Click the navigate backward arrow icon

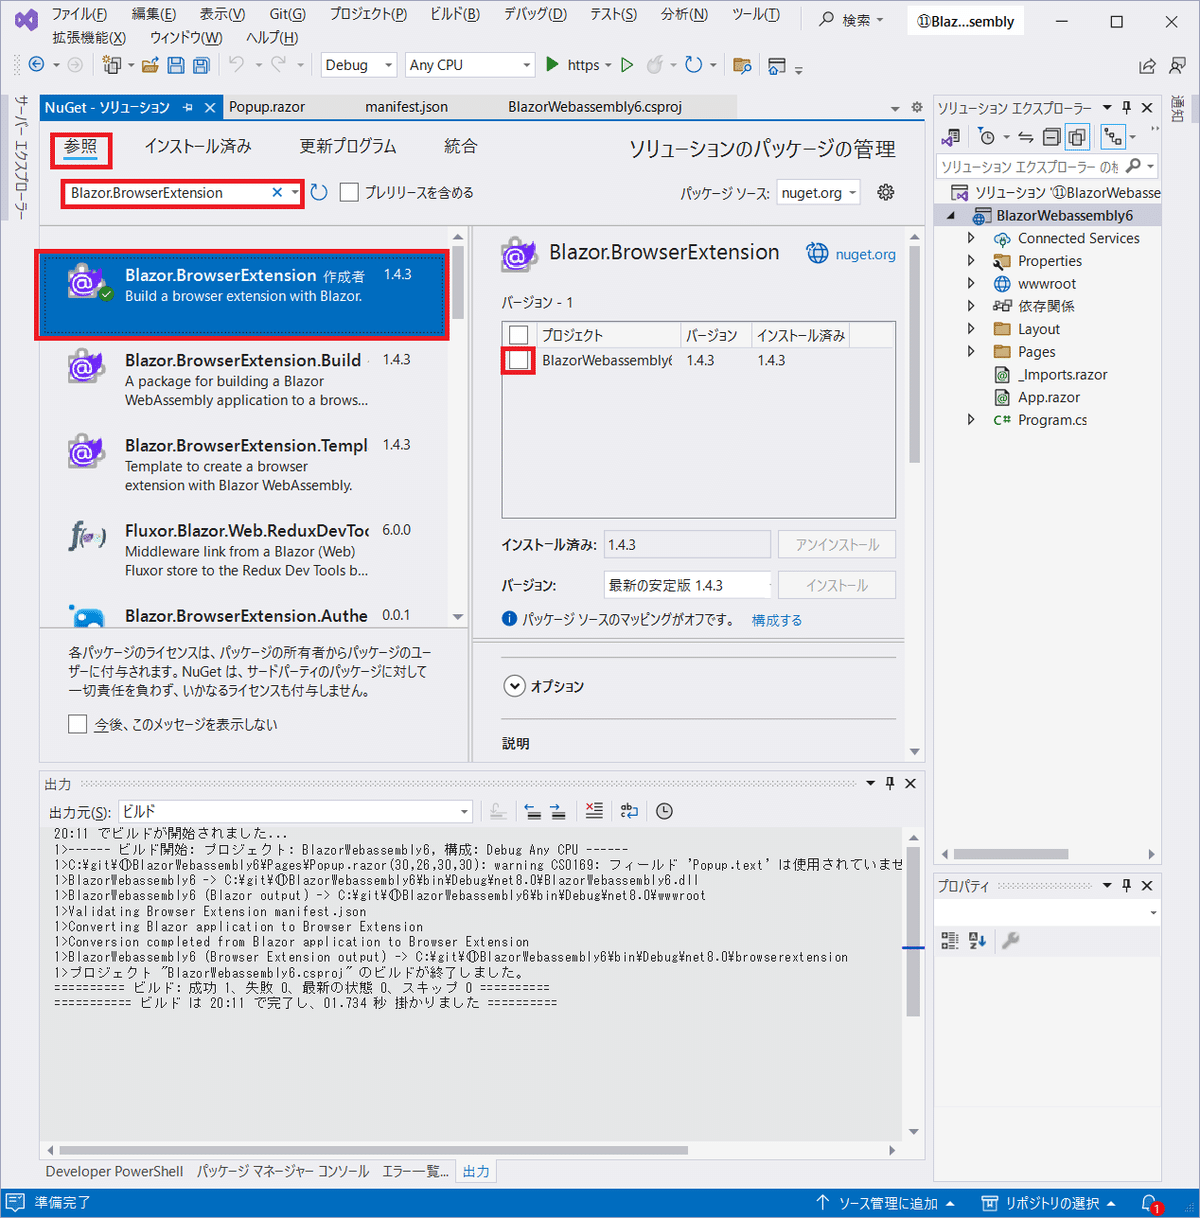(x=37, y=65)
